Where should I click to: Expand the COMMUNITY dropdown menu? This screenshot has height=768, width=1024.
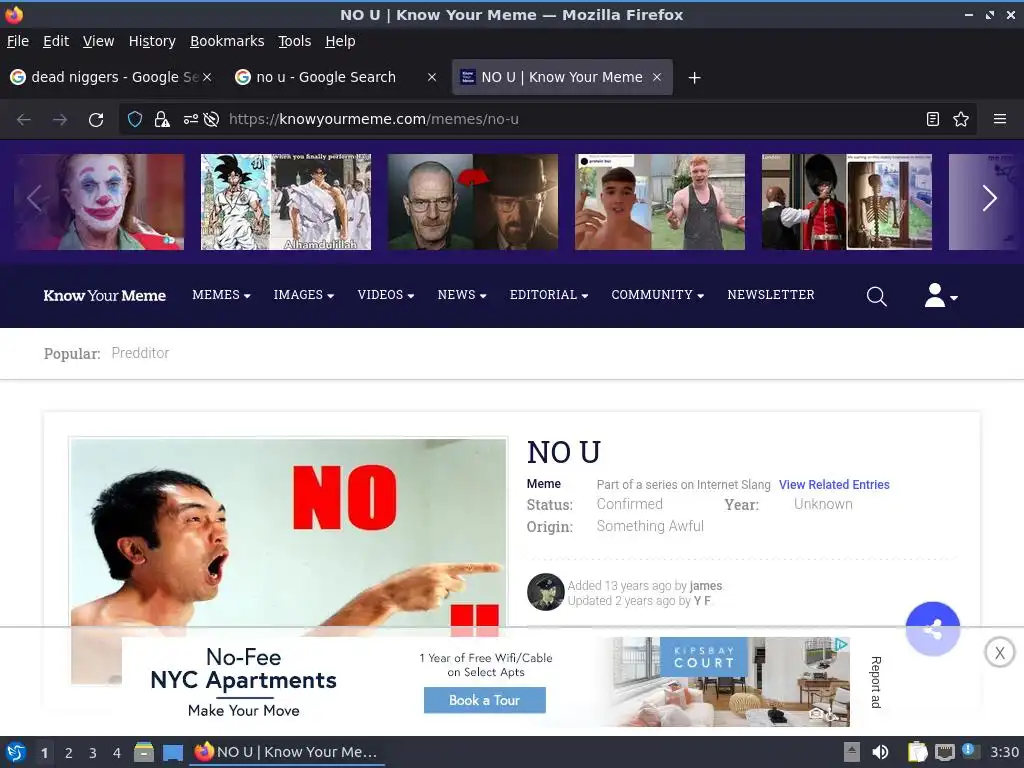658,295
